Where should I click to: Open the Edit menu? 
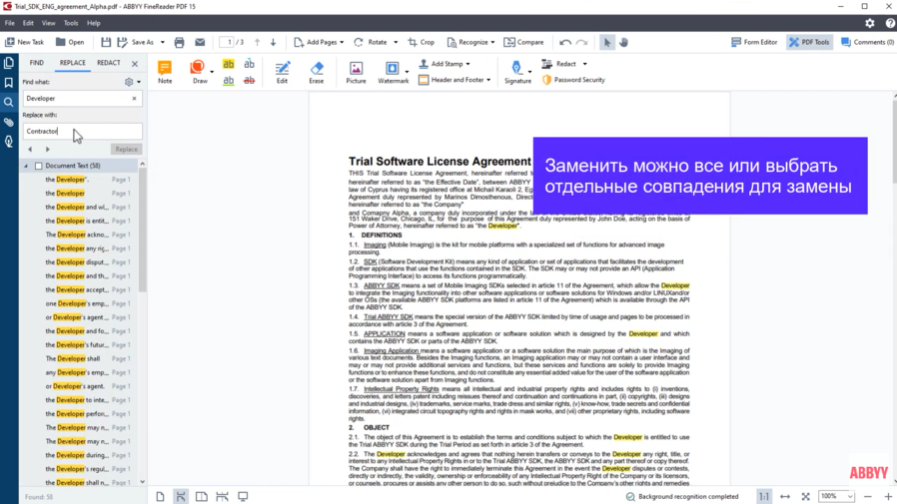click(x=28, y=23)
